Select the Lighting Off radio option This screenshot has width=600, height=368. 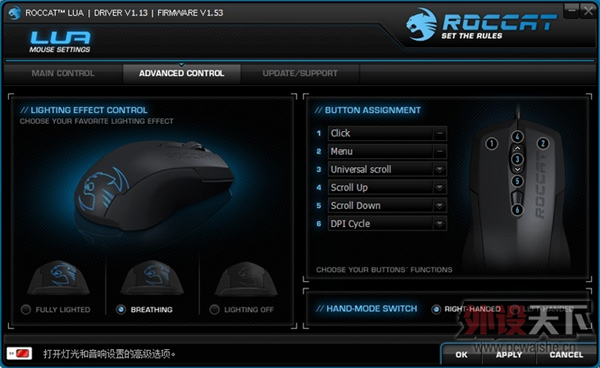tap(215, 309)
